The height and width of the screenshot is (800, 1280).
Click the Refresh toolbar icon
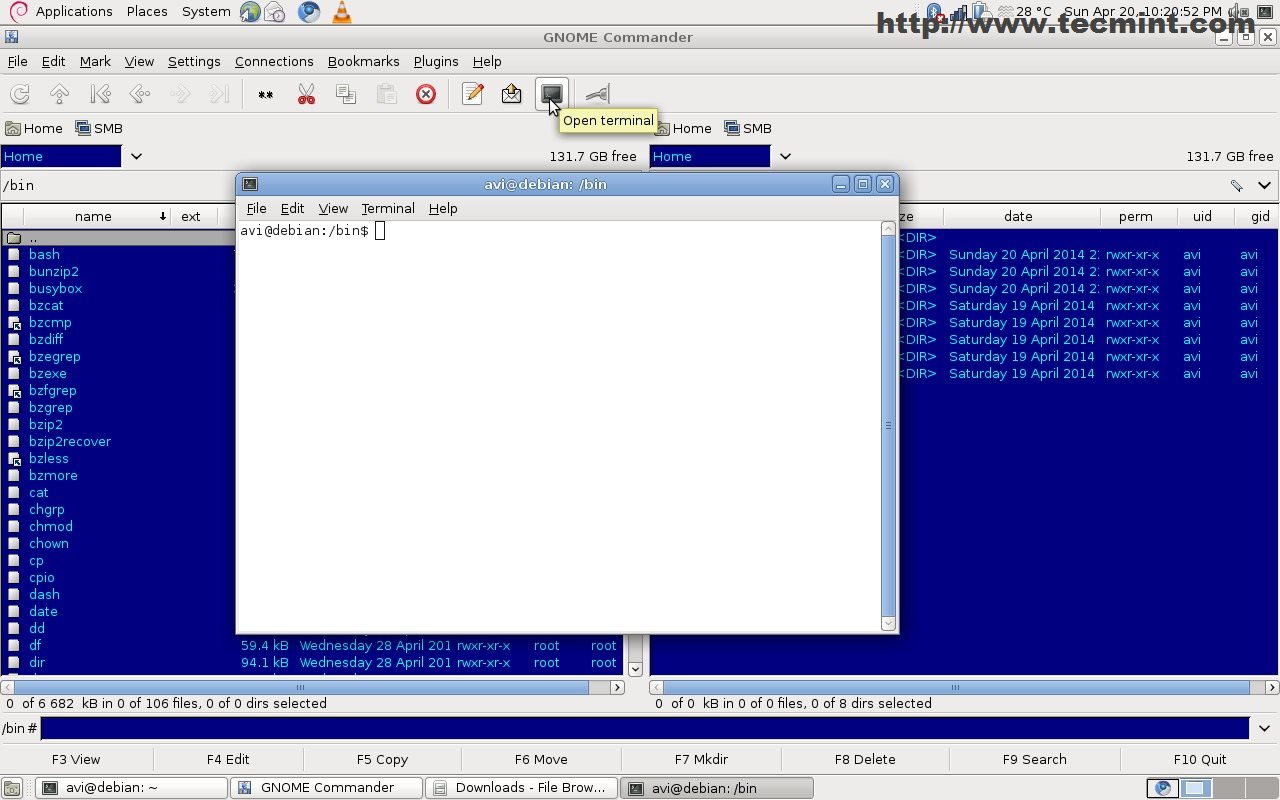pyautogui.click(x=19, y=94)
